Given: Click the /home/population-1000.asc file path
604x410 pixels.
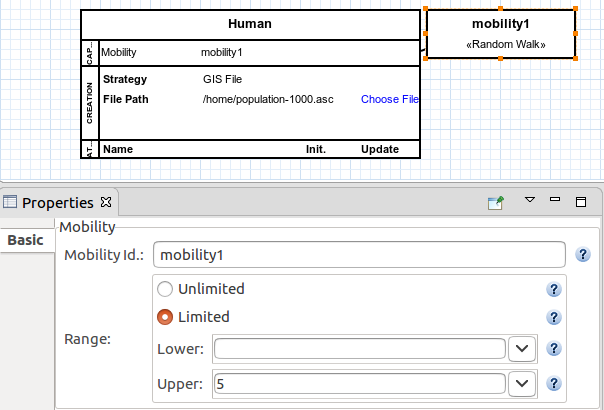Looking at the screenshot, I should click(x=268, y=99).
